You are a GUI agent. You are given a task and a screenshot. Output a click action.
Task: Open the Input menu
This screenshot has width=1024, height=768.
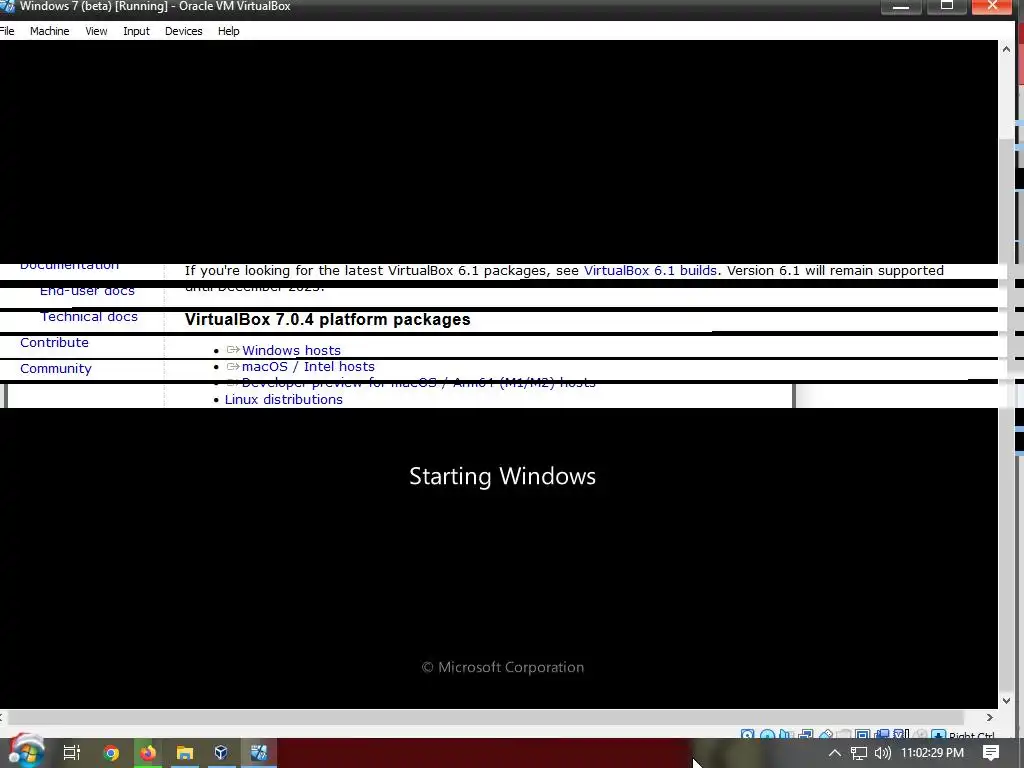coord(136,31)
